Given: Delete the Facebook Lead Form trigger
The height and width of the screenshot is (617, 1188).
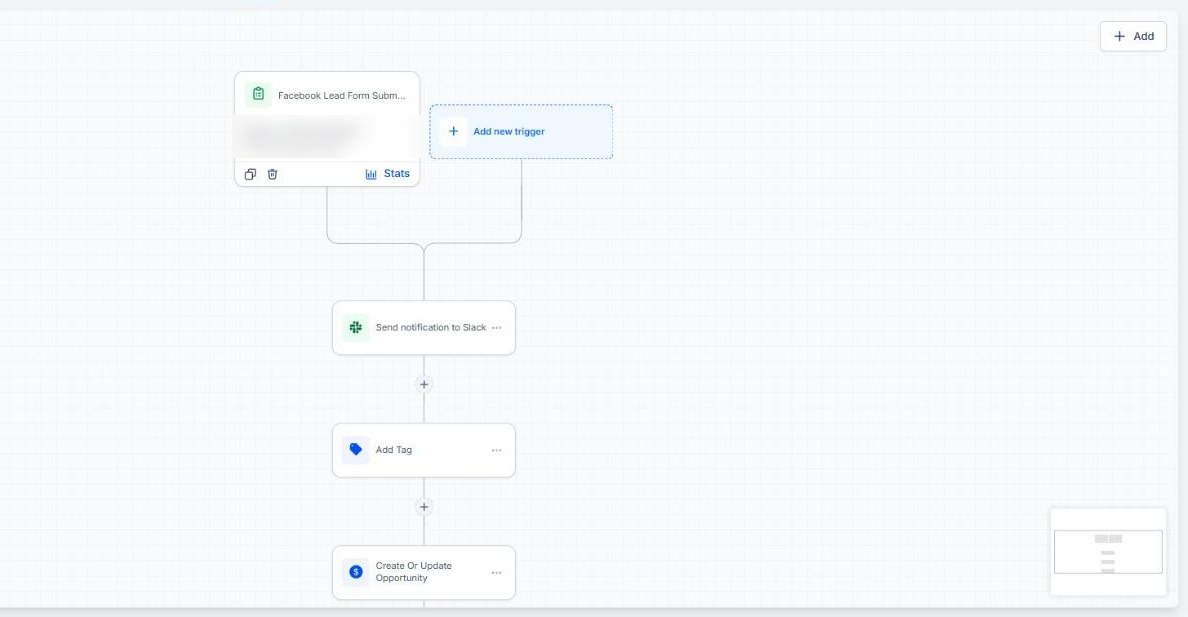Looking at the screenshot, I should 273,174.
